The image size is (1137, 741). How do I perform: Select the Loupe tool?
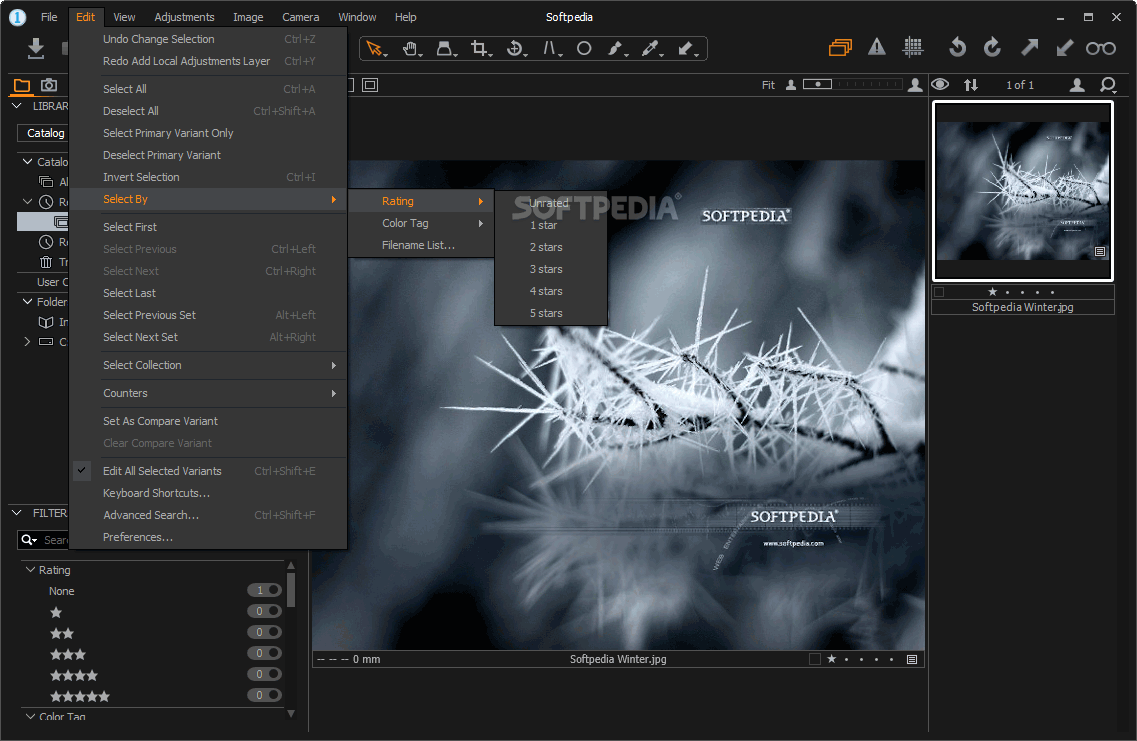pos(445,49)
